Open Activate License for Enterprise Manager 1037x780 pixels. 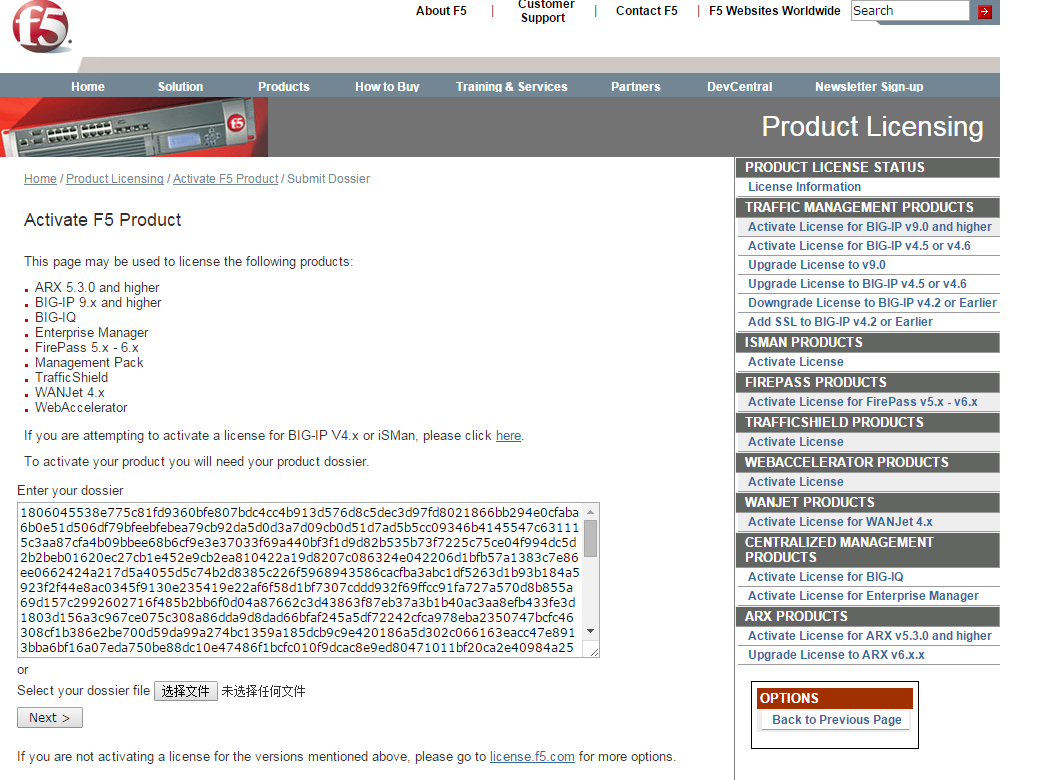863,595
